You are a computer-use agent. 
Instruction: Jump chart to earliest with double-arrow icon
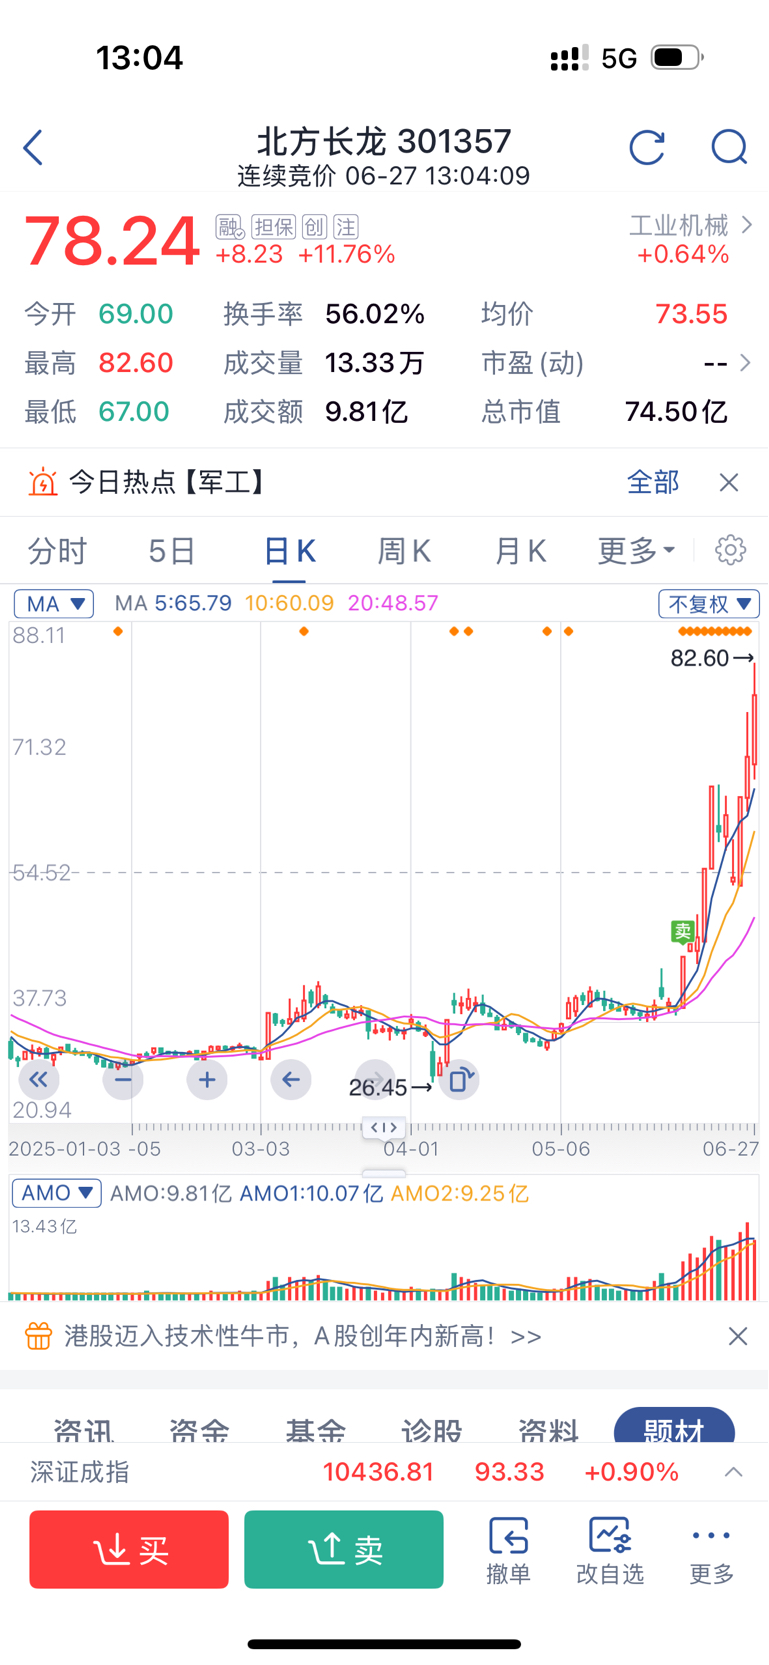click(x=39, y=1080)
